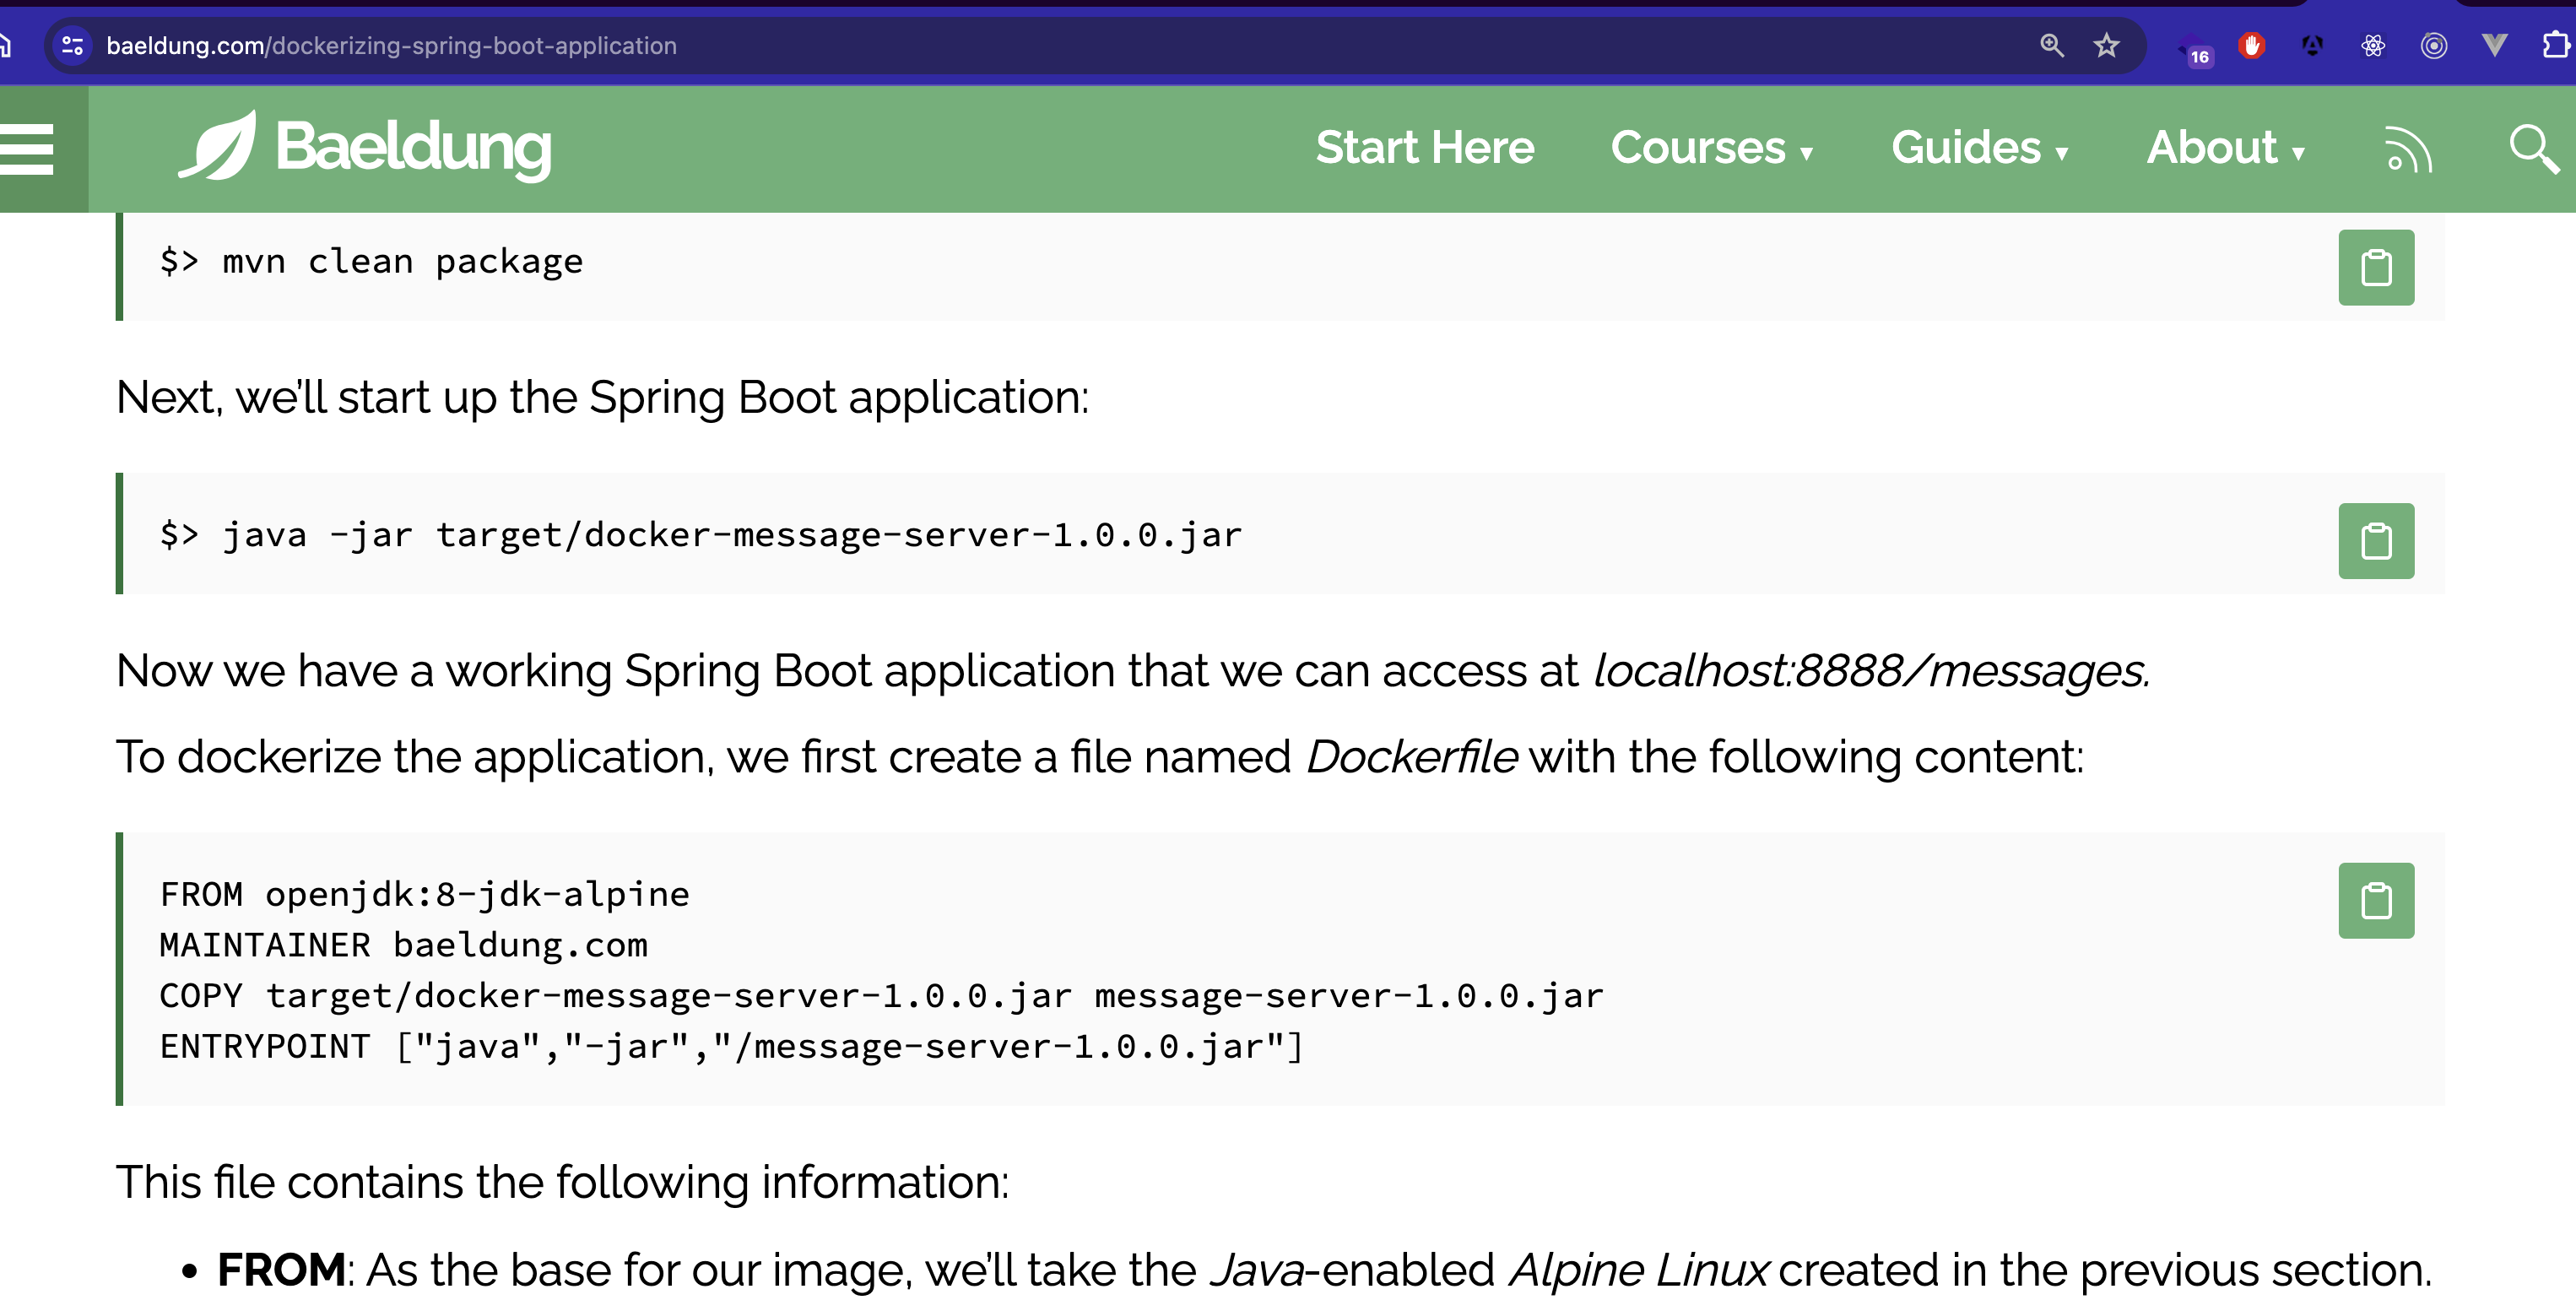The height and width of the screenshot is (1300, 2576).
Task: Click the zoom lens in the address bar
Action: (x=2052, y=45)
